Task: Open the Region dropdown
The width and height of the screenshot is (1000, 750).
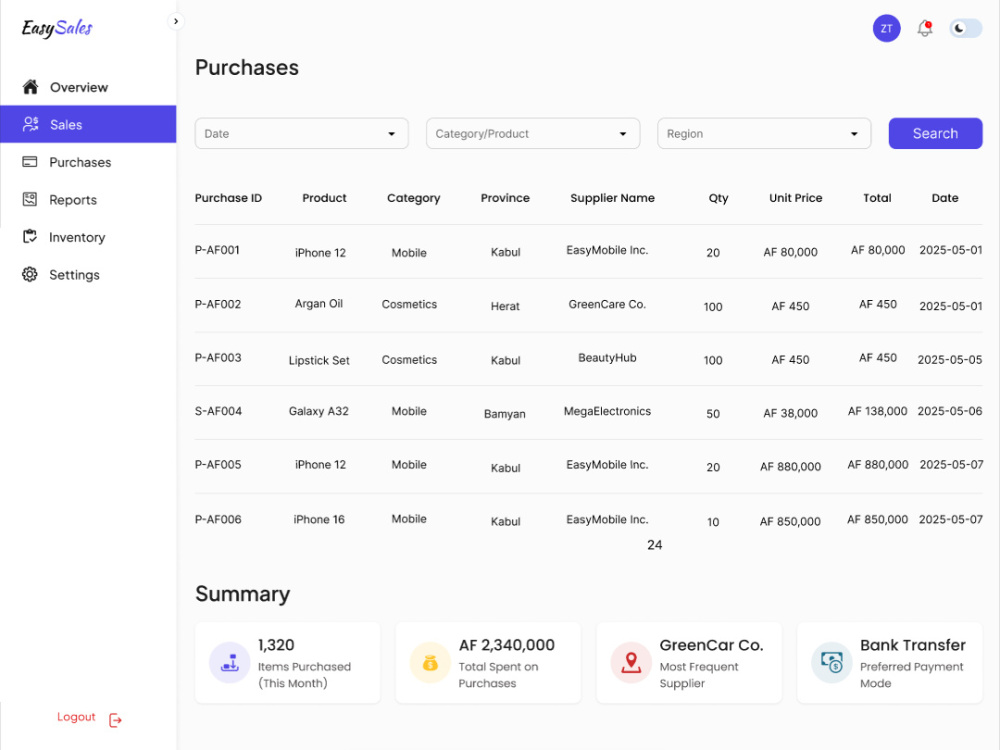Action: [x=764, y=133]
